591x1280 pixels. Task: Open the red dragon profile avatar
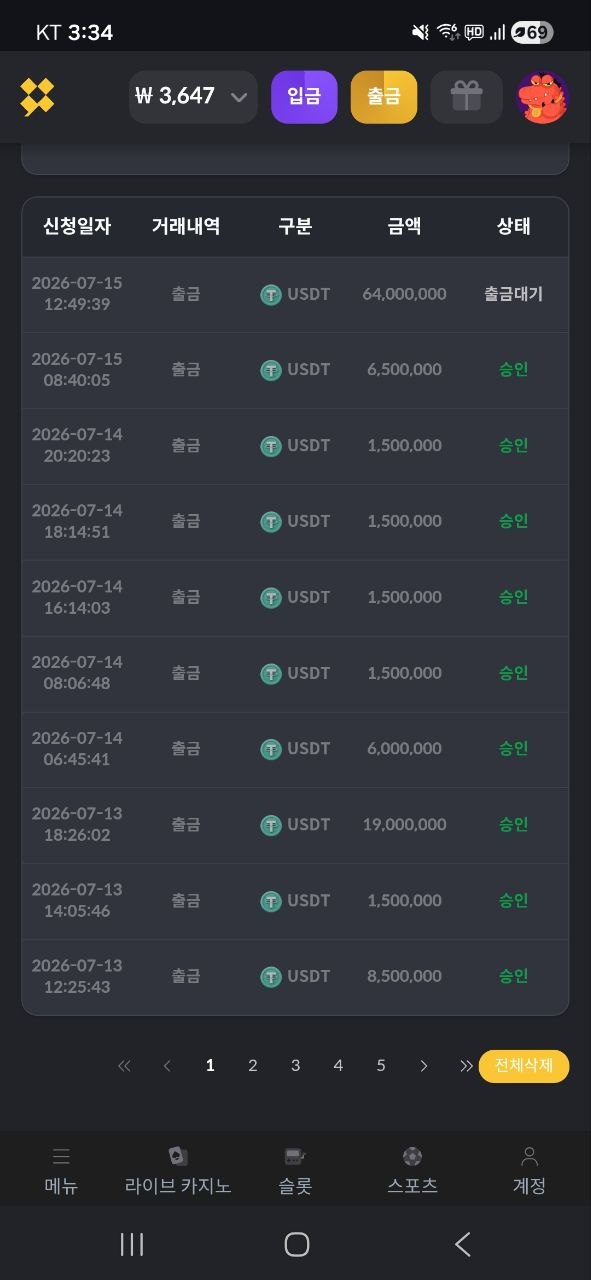[543, 97]
